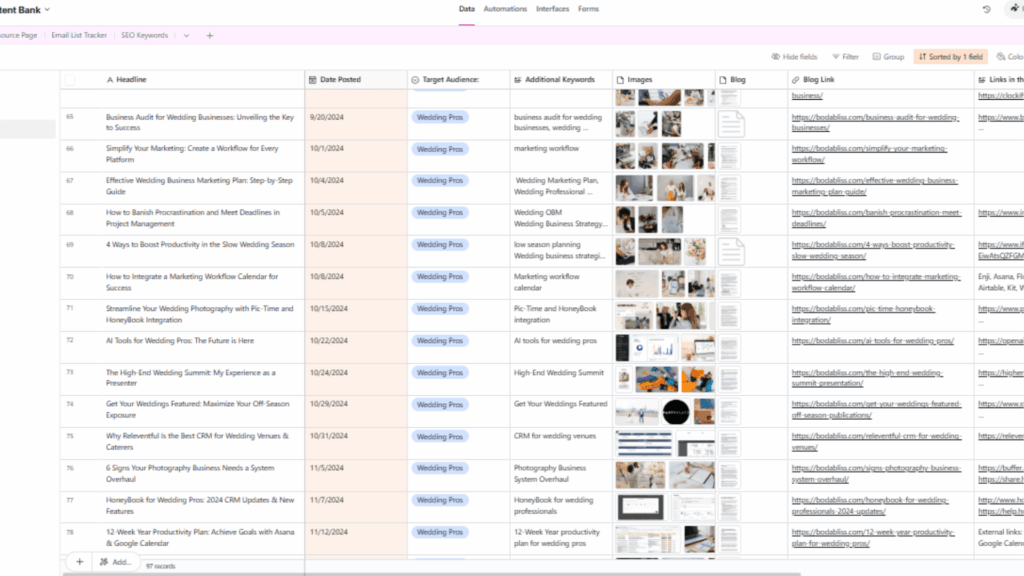Click the plus icon to add record
The image size is (1024, 576).
click(80, 562)
